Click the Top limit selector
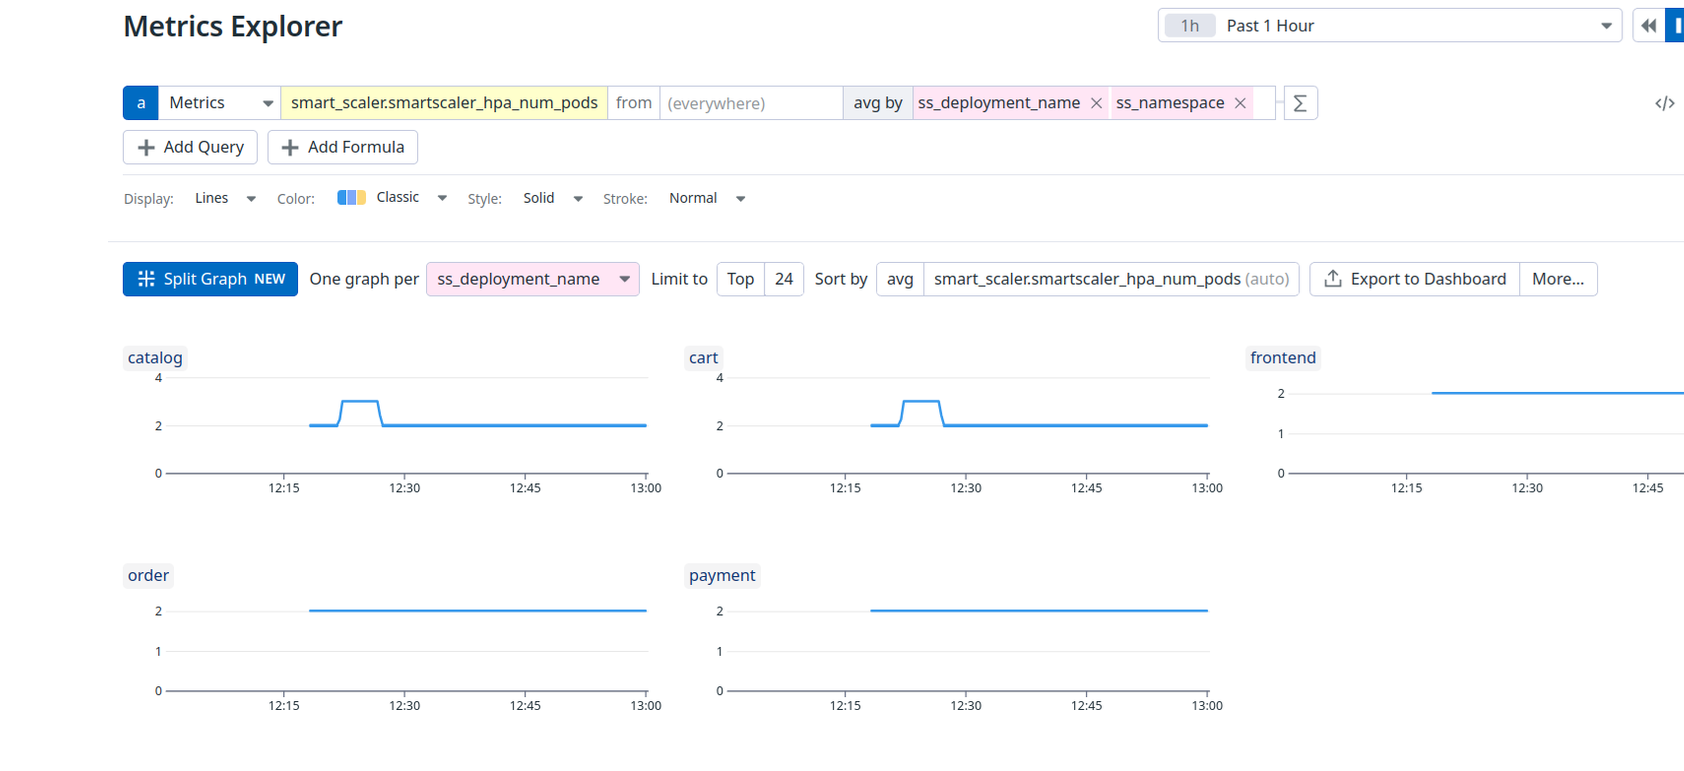Viewport: 1684px width, 771px height. click(x=741, y=279)
